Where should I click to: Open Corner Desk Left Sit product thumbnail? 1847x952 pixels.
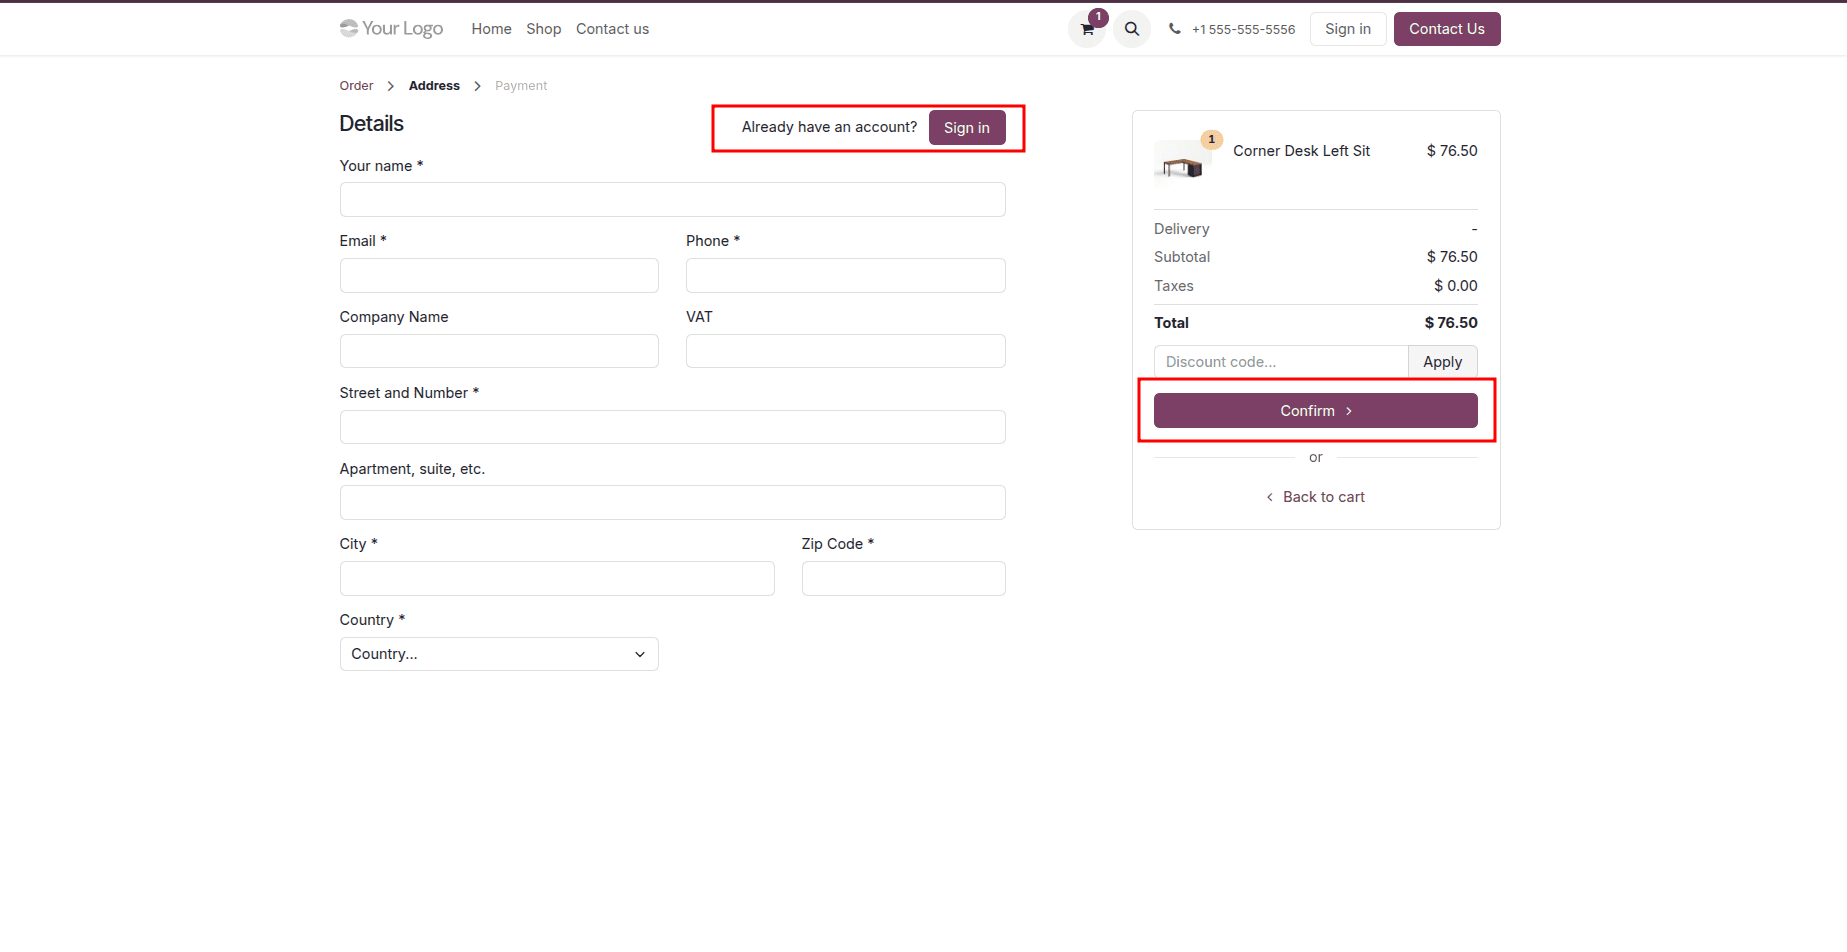1183,165
